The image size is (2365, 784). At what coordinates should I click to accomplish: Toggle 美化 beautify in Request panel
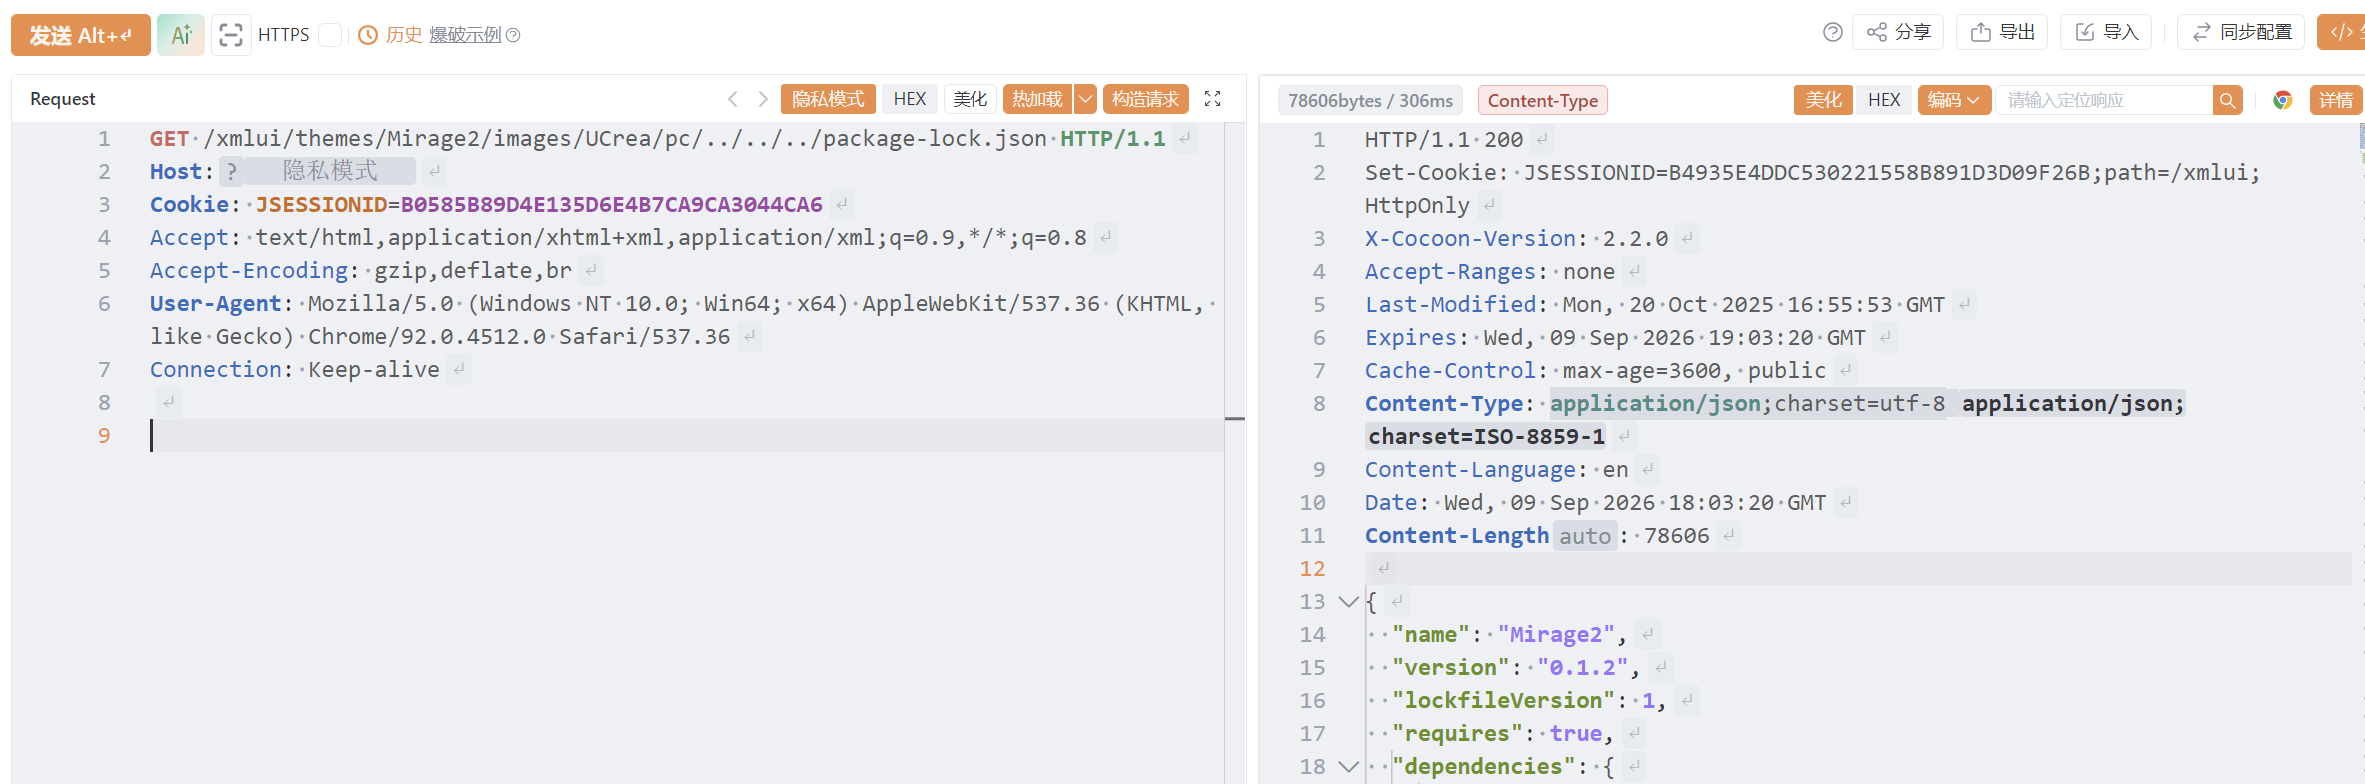pyautogui.click(x=970, y=99)
